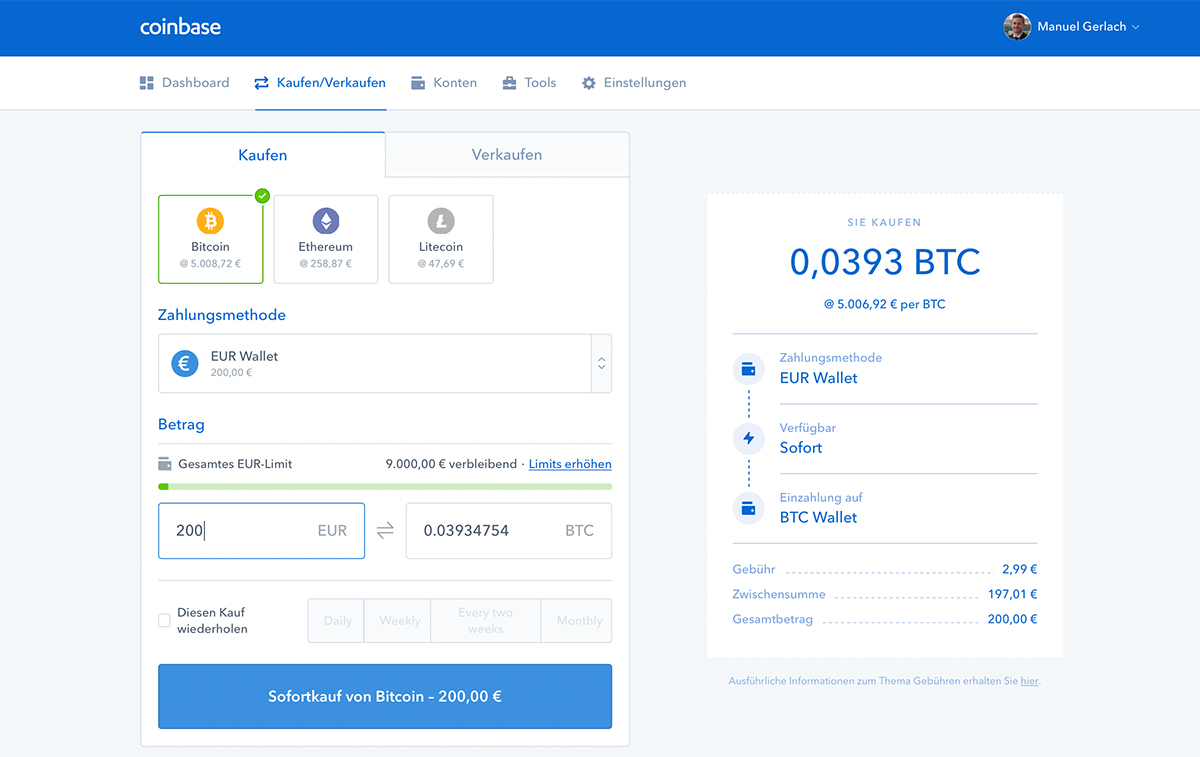Click the Gebühr 2,99 € value
The width and height of the screenshot is (1200, 757).
1019,569
